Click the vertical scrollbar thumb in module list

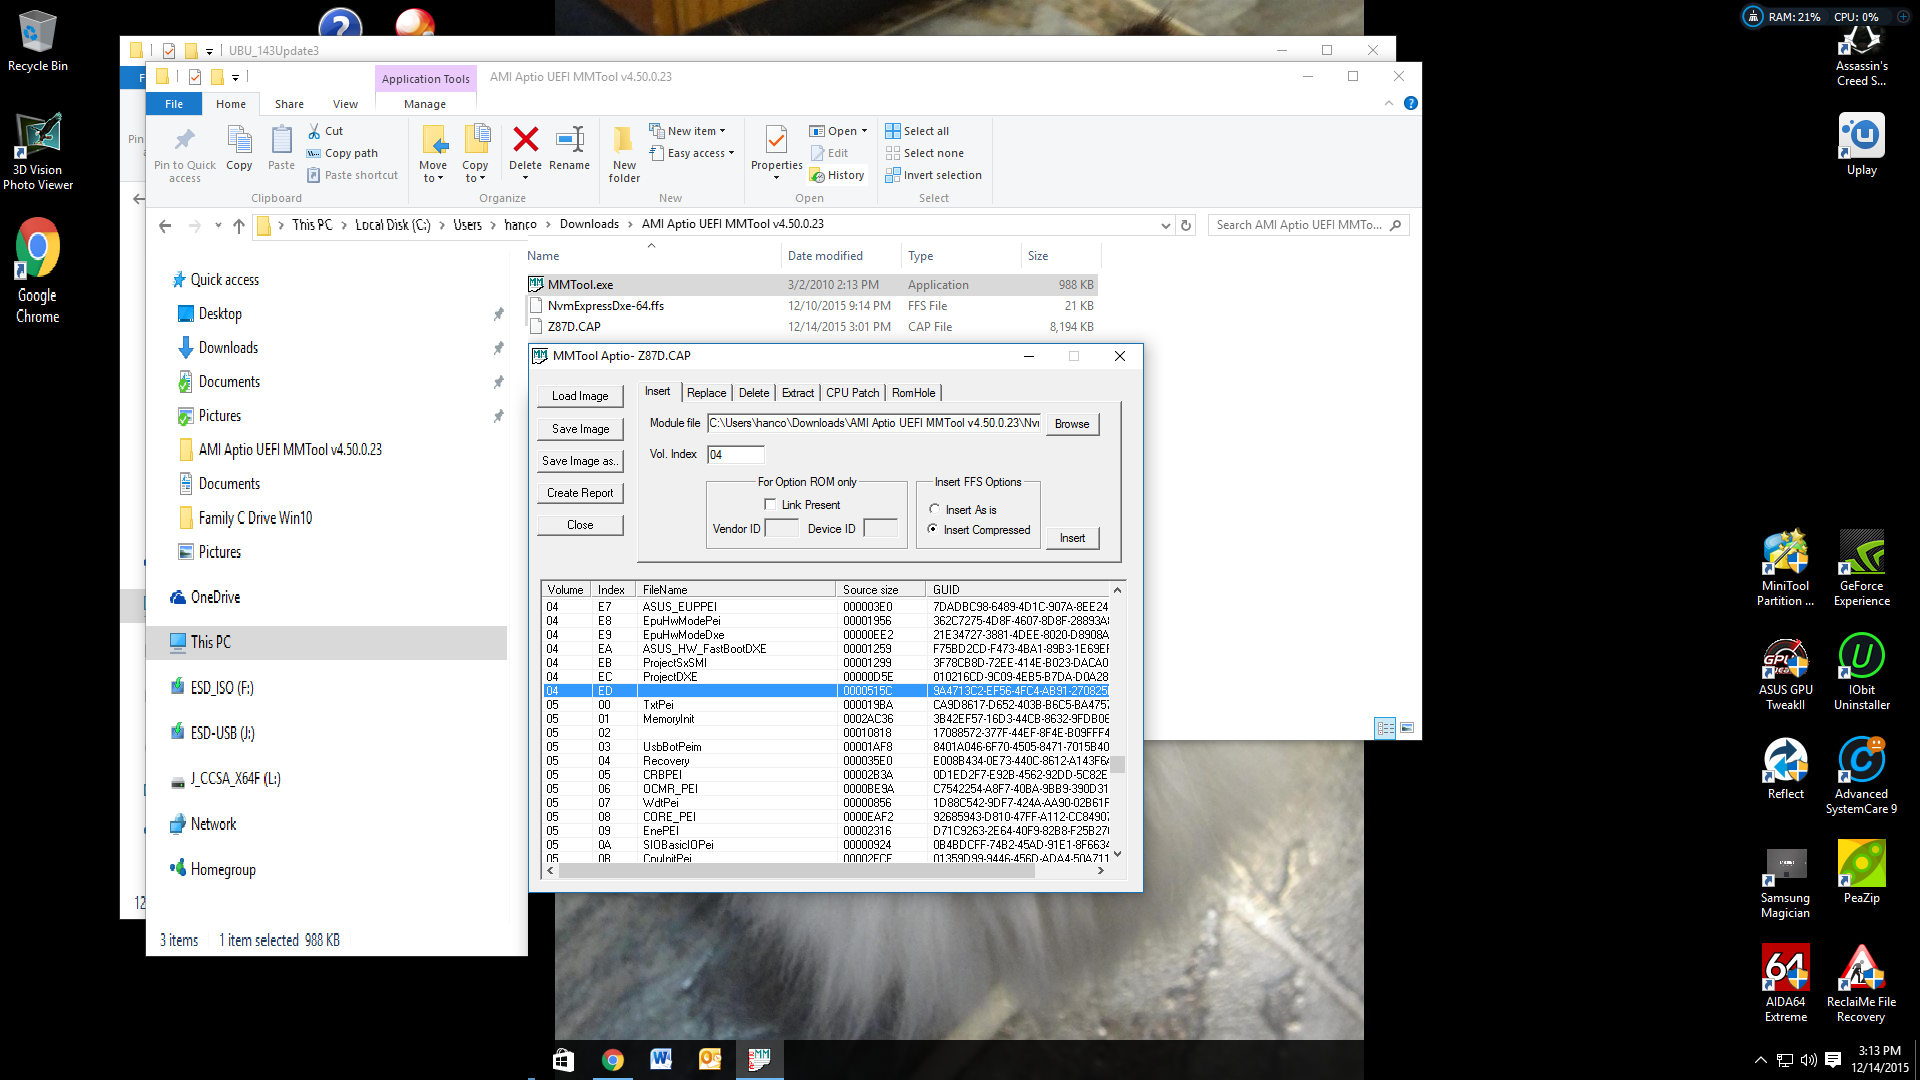point(1118,764)
